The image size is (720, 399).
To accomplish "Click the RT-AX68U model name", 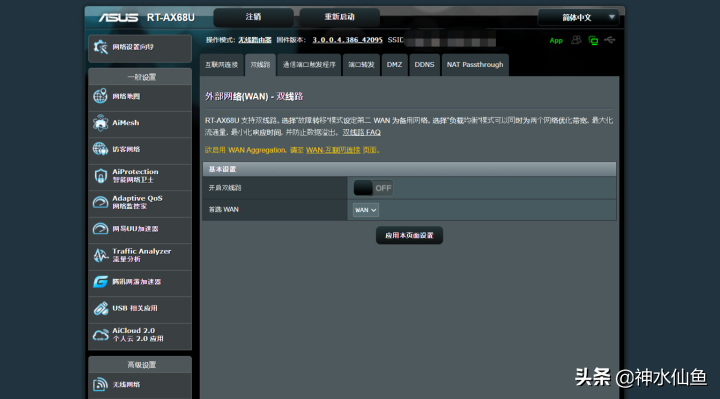I will coord(171,17).
